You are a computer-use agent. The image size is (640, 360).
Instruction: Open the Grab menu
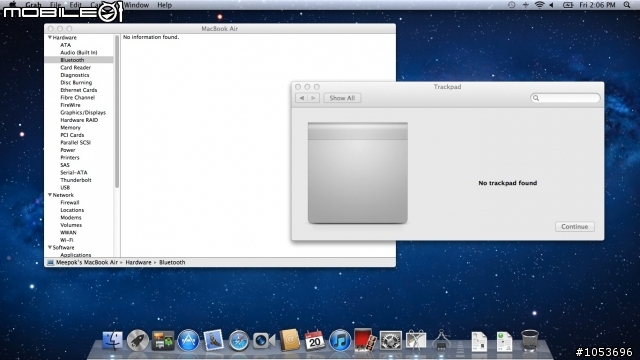tap(33, 5)
